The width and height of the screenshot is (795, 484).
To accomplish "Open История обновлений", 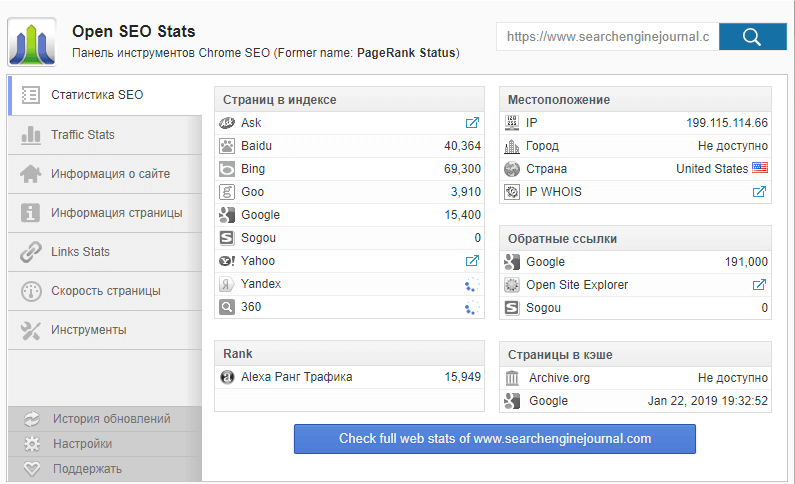I will [105, 419].
